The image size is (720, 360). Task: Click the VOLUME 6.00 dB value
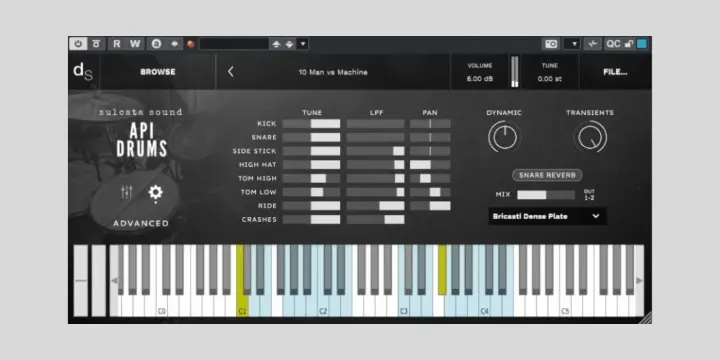[x=480, y=79]
